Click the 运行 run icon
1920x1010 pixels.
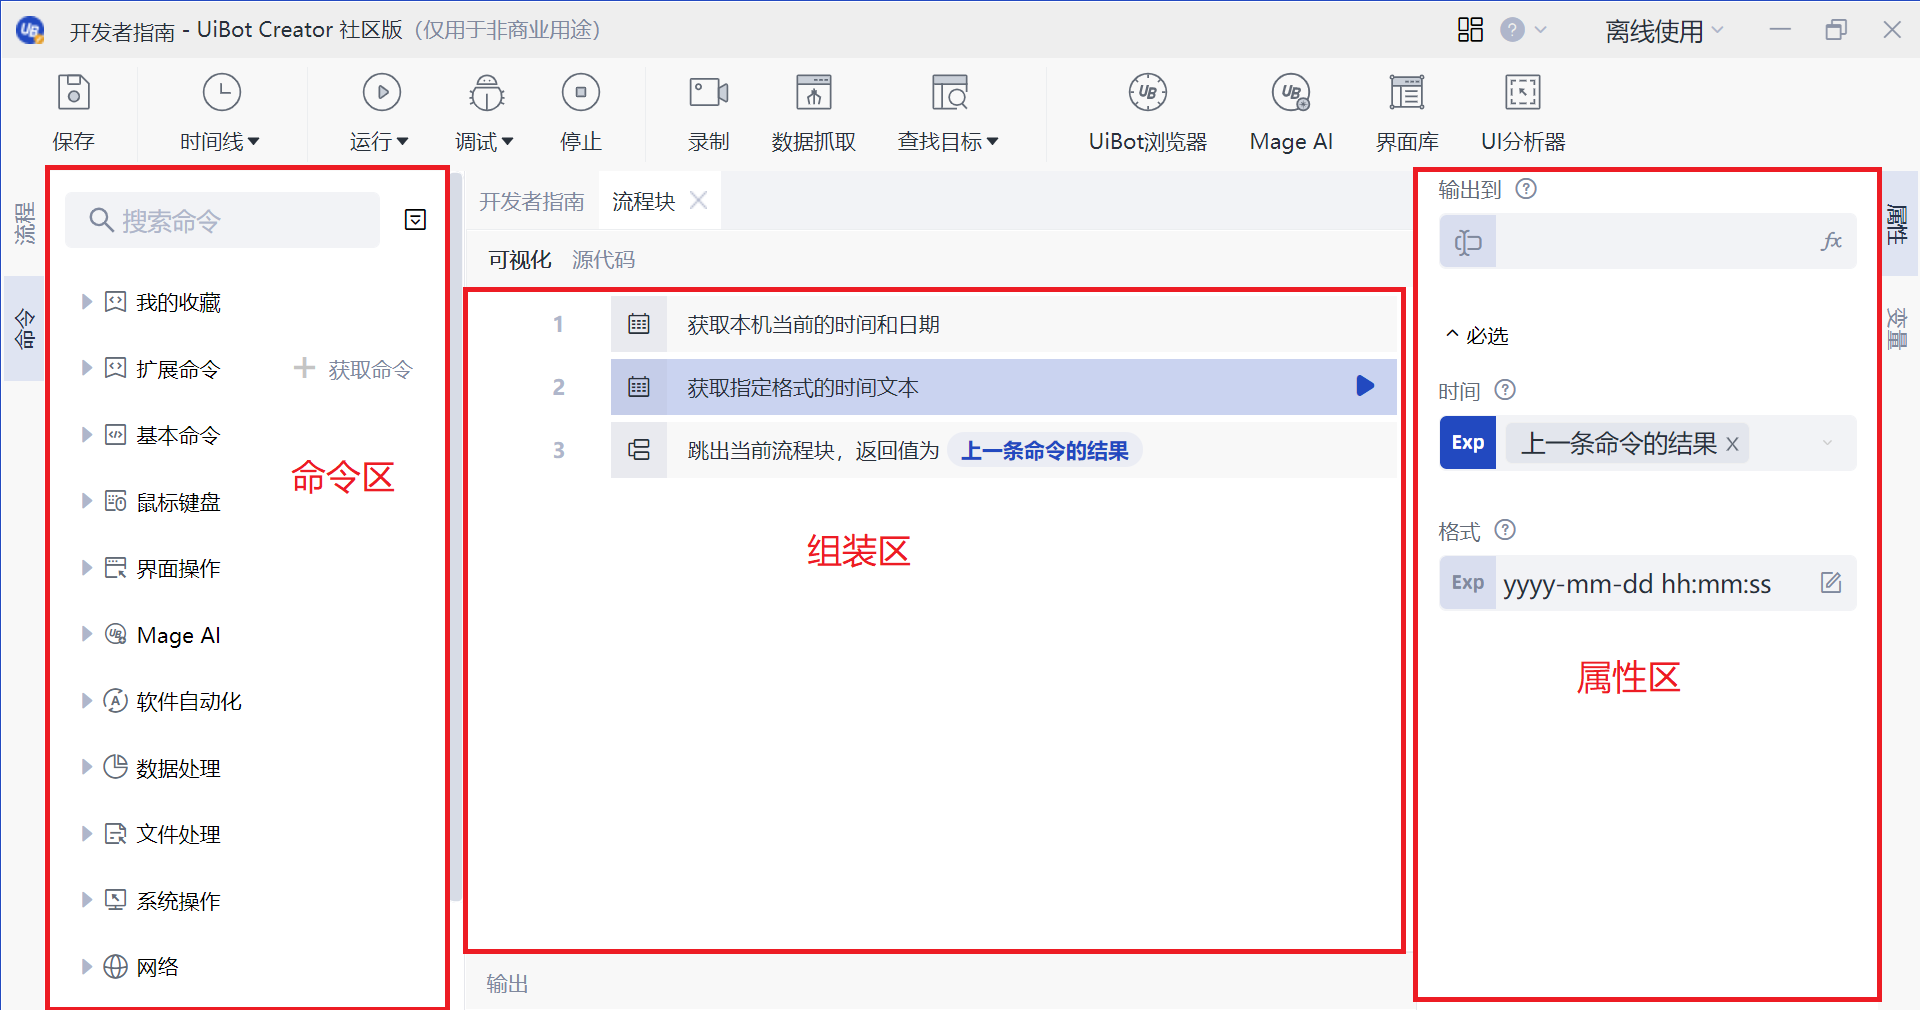pos(381,93)
